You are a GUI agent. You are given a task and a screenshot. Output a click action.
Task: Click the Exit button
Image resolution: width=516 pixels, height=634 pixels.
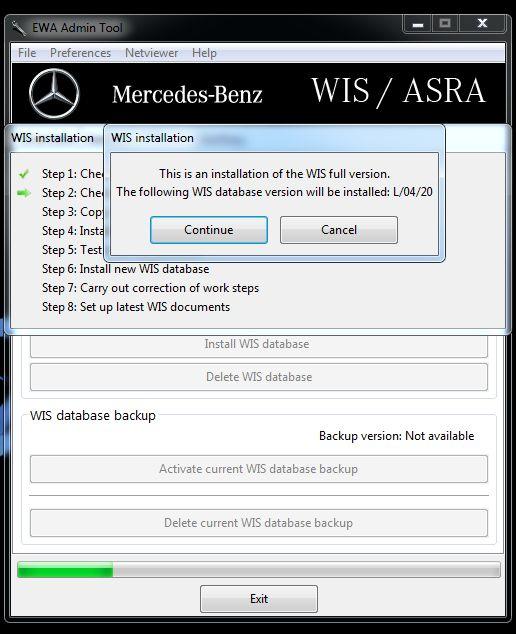(259, 599)
